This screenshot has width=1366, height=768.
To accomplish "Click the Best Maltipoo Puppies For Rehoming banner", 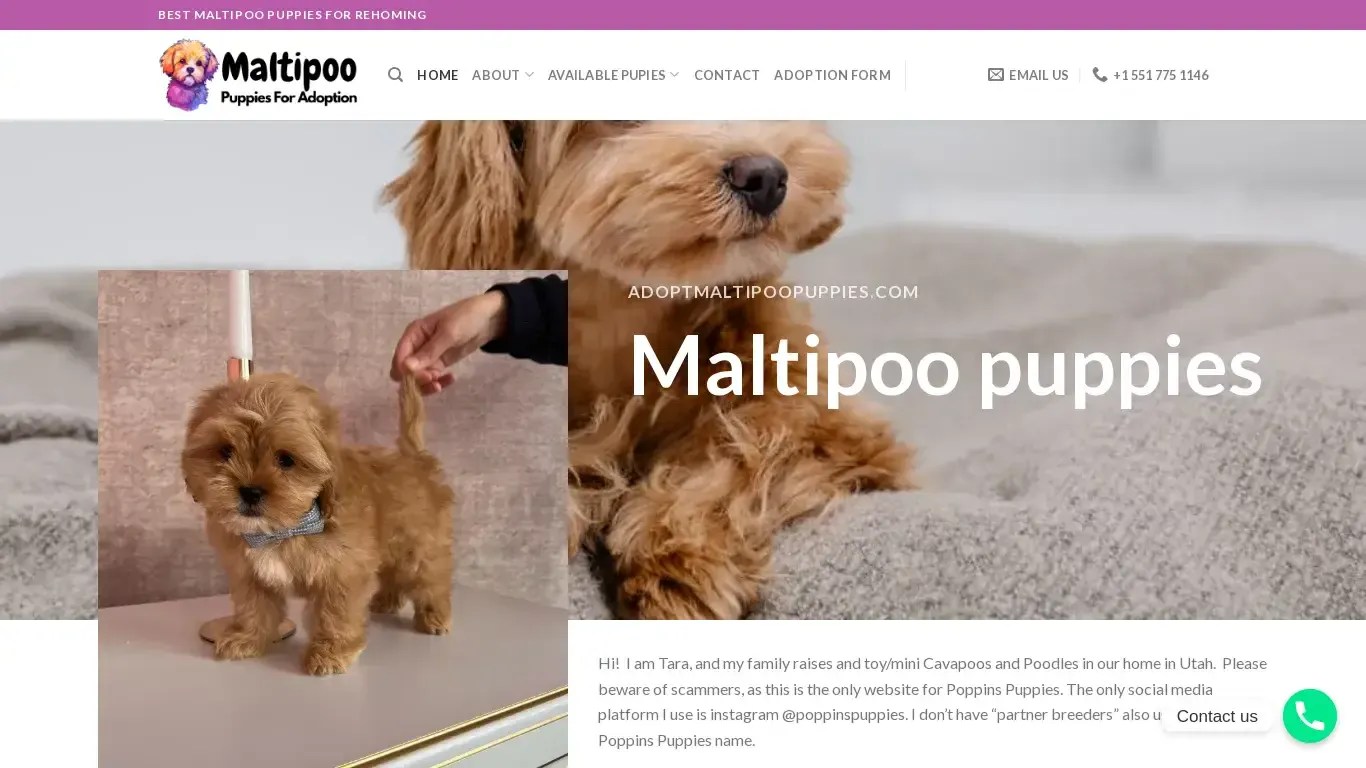I will (292, 15).
